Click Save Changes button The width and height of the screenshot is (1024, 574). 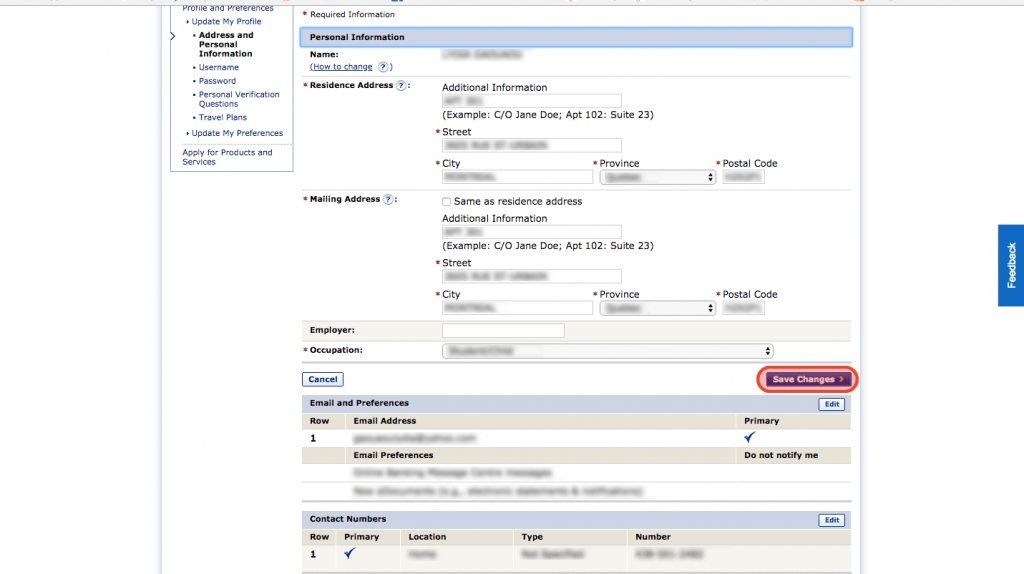coord(808,379)
